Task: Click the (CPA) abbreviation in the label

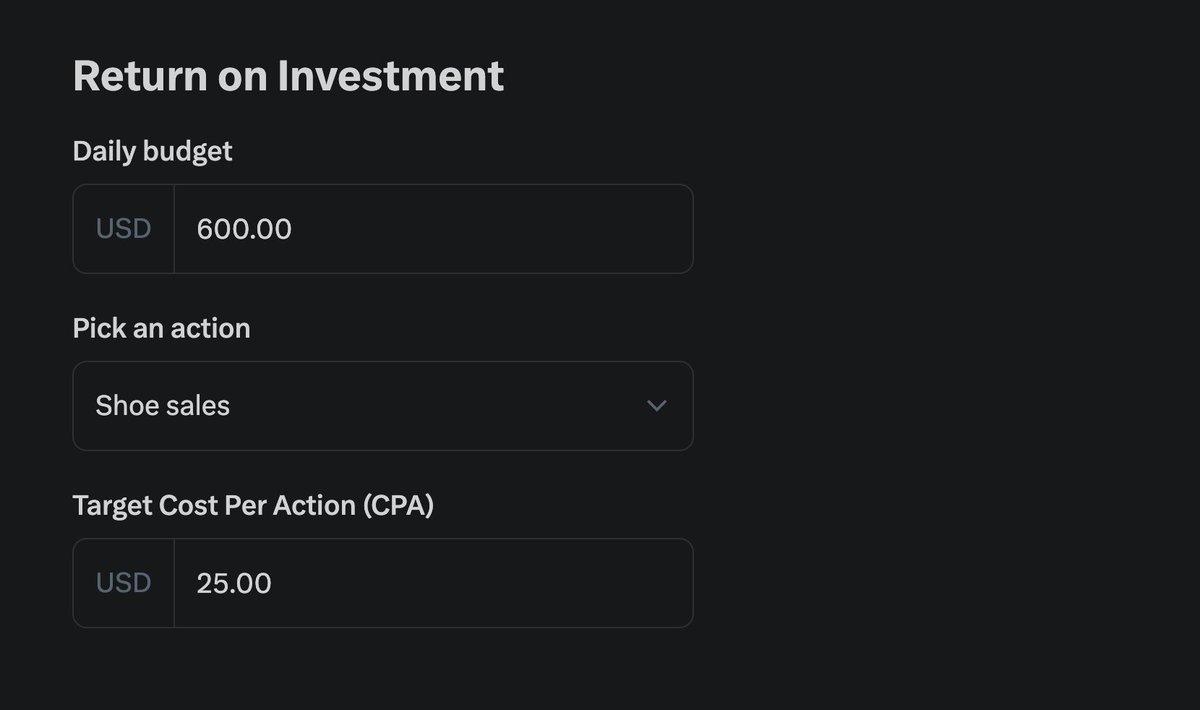Action: pyautogui.click(x=398, y=505)
